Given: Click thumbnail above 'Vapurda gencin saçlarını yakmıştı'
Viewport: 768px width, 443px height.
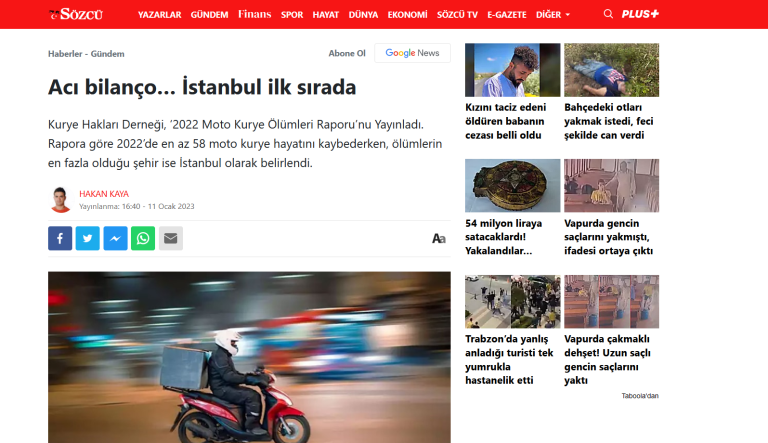Looking at the screenshot, I should pyautogui.click(x=611, y=185).
